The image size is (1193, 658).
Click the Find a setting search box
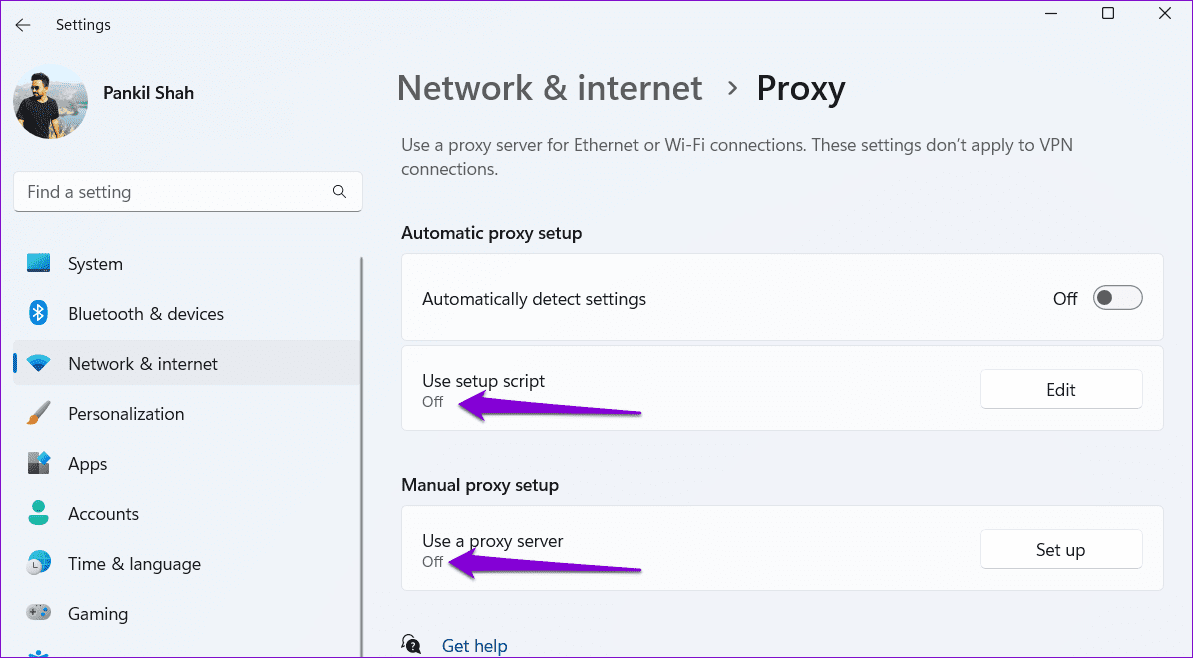175,192
